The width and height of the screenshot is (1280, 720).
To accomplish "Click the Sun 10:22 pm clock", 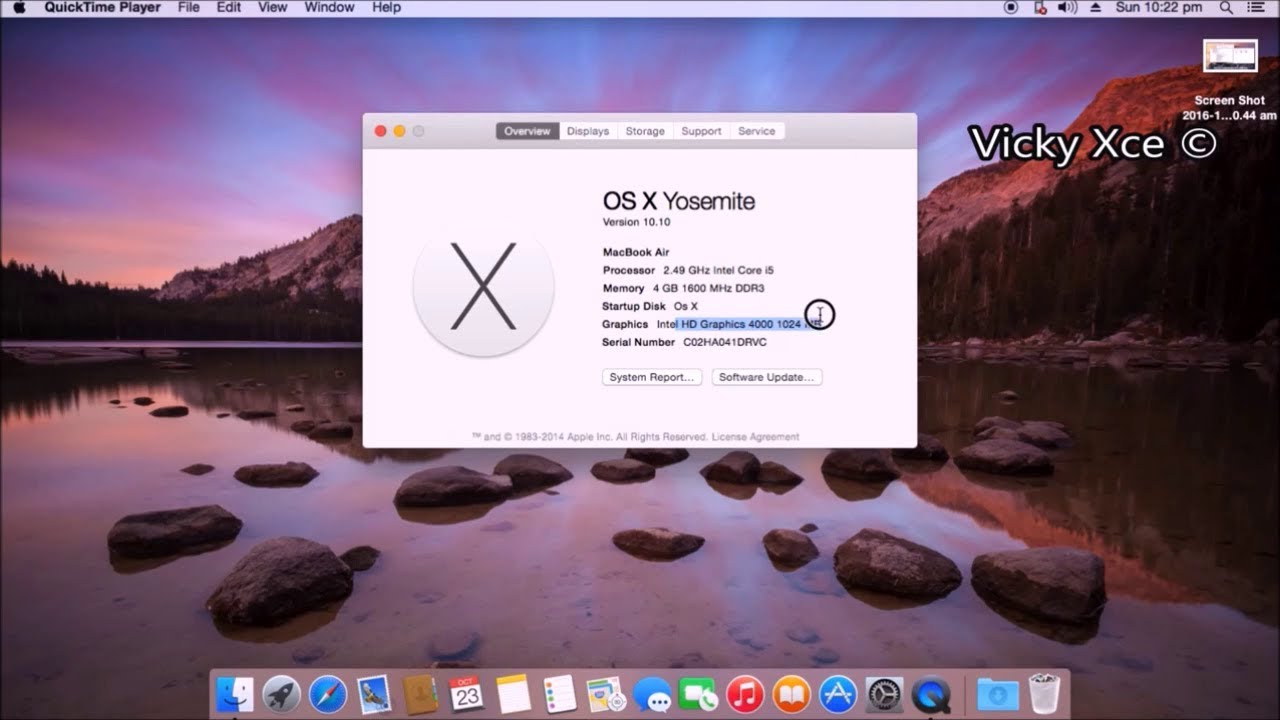I will tap(1159, 7).
